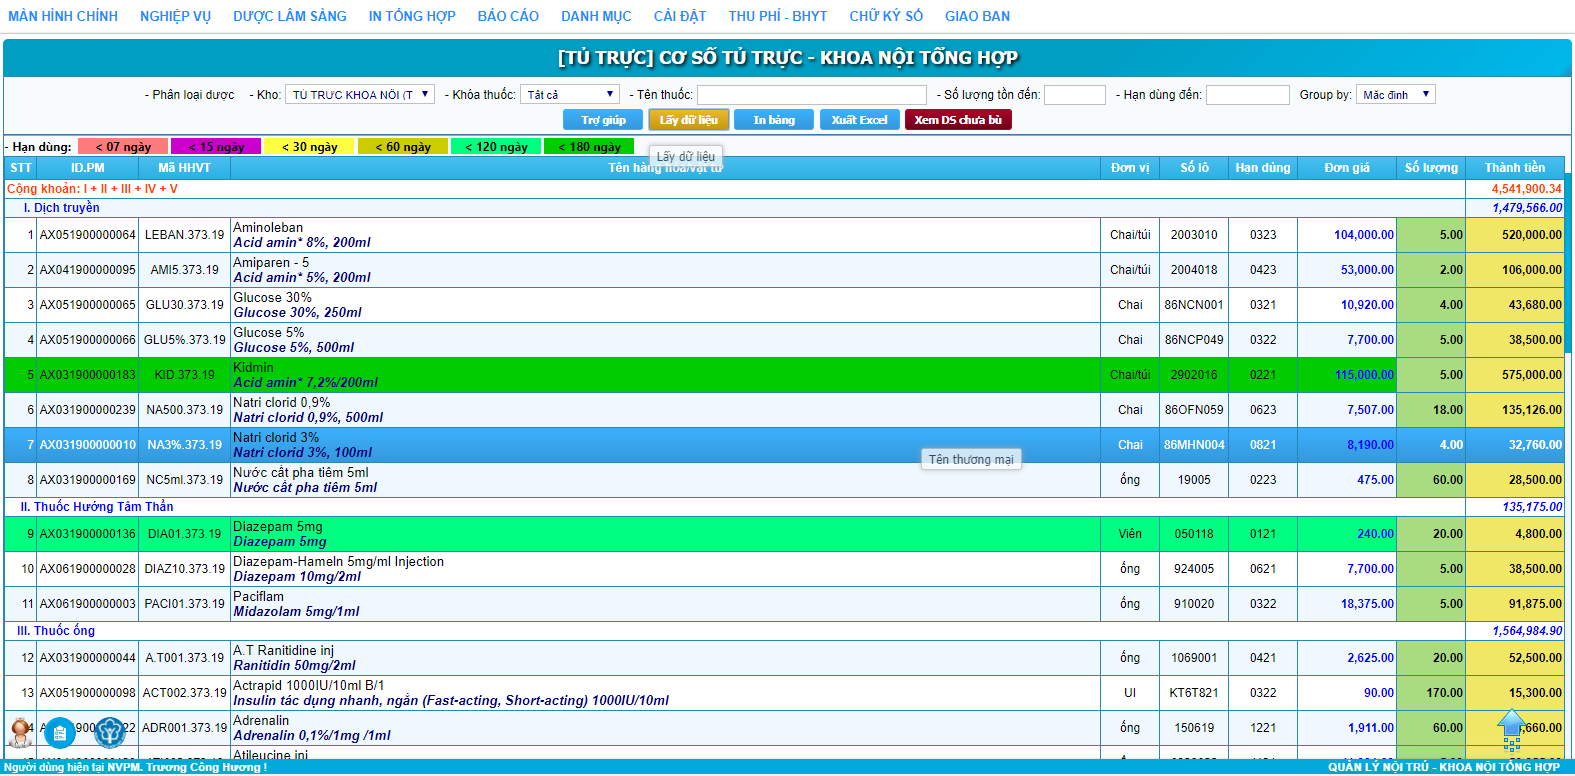Image resolution: width=1575 pixels, height=776 pixels.
Task: Open the BÁO CÁO menu
Action: (x=508, y=16)
